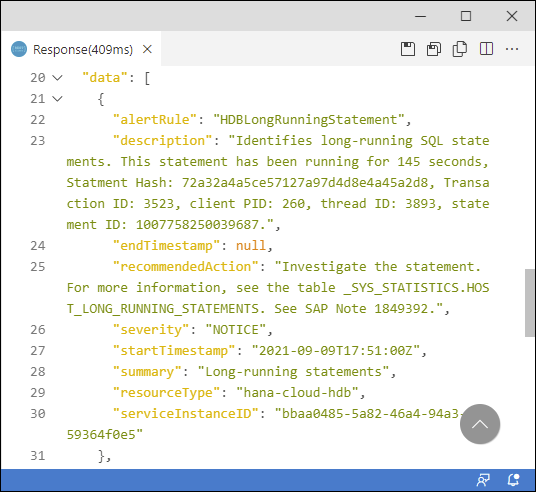Copy response body using the pages icon
Image resolution: width=536 pixels, height=492 pixels.
pos(460,49)
